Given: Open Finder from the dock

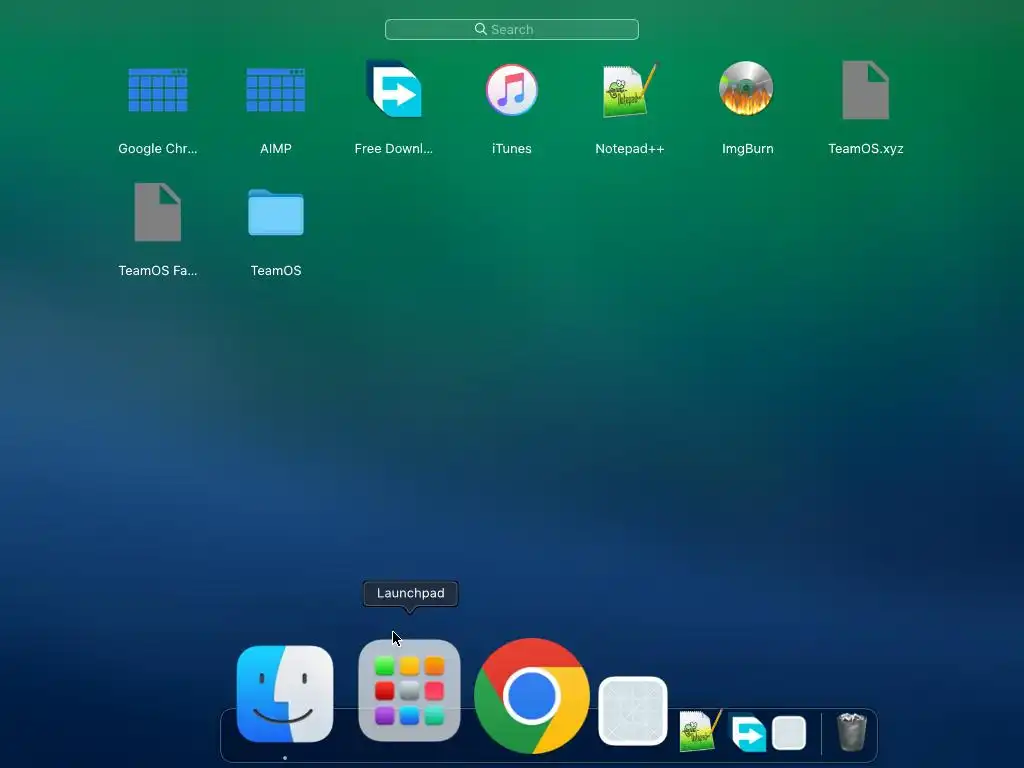Looking at the screenshot, I should pos(285,694).
